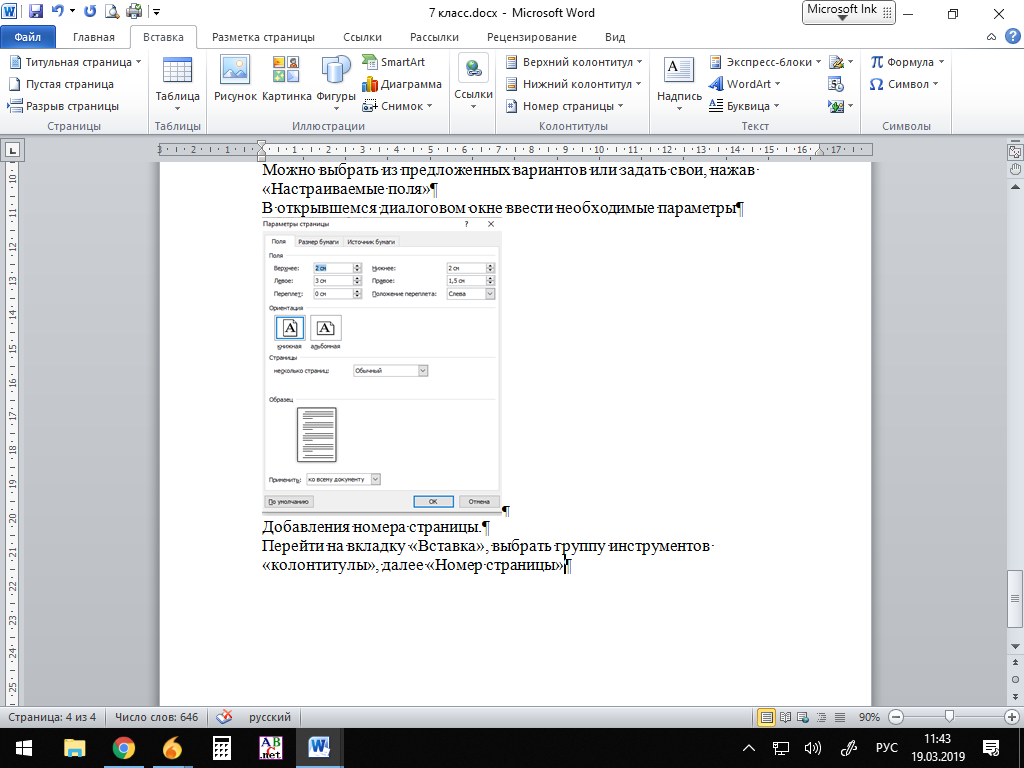Switch to full screen reading view
Screen dimensions: 1024x768
tap(785, 717)
